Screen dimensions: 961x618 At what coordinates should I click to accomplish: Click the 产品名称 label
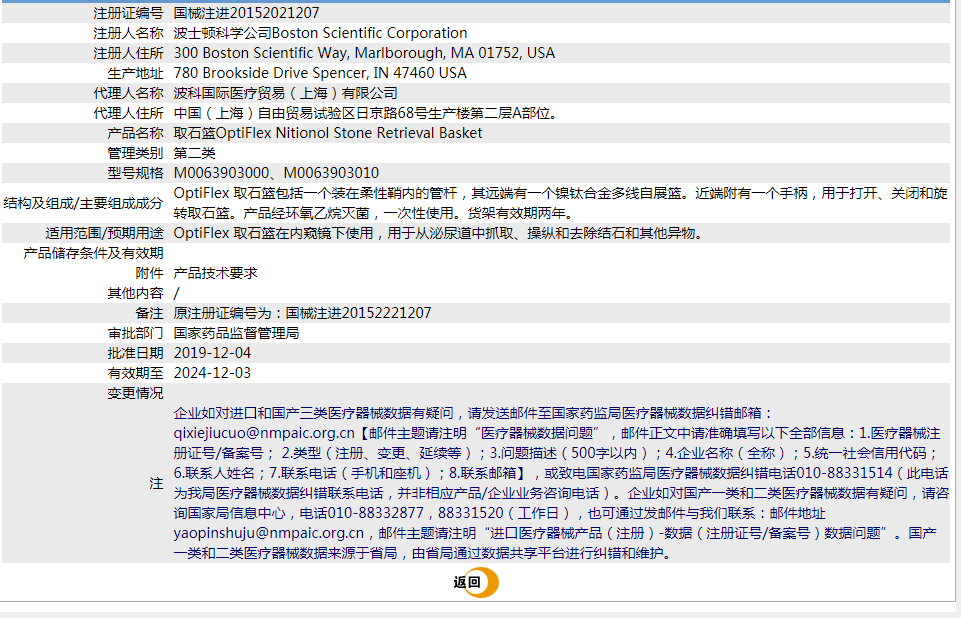click(135, 133)
